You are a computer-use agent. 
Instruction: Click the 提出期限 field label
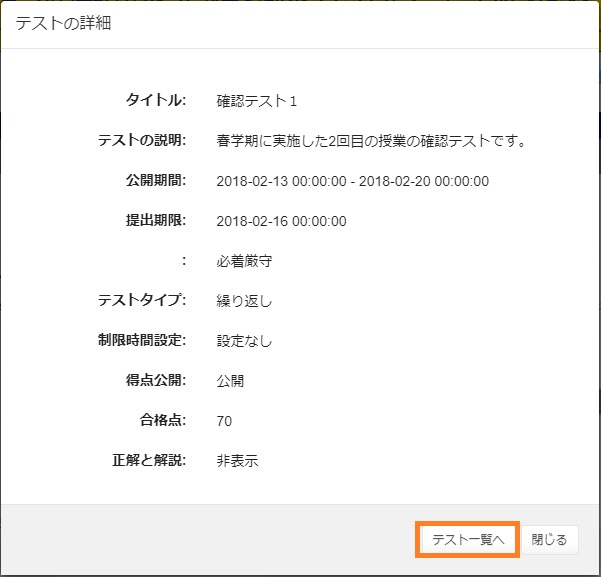[x=148, y=220]
